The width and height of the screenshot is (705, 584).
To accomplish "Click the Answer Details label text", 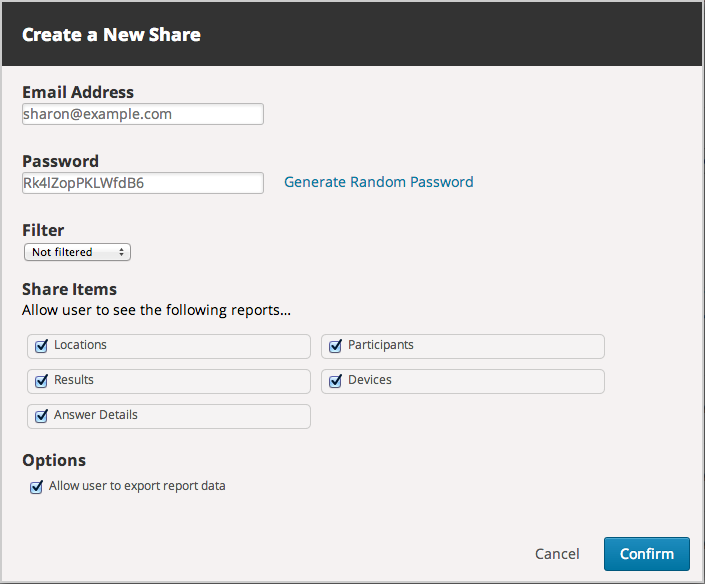I will 95,415.
